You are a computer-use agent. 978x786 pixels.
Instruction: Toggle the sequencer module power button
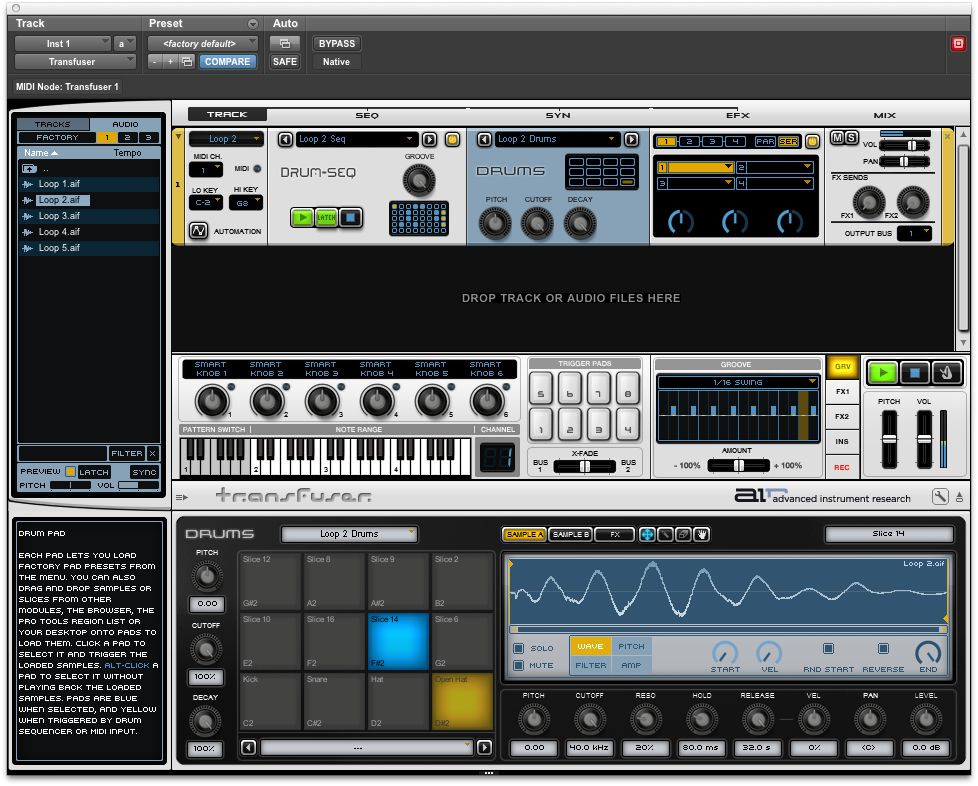[x=452, y=139]
